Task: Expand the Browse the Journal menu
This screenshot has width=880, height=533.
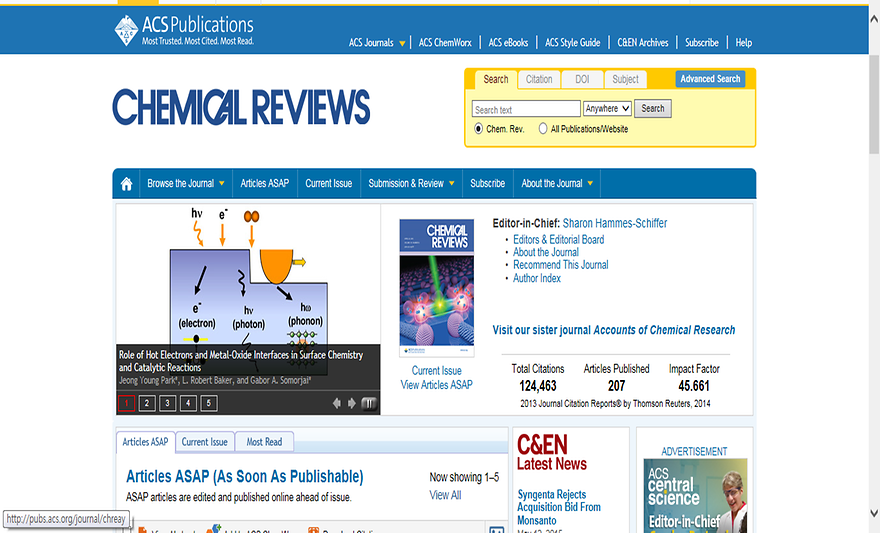Action: pyautogui.click(x=186, y=184)
